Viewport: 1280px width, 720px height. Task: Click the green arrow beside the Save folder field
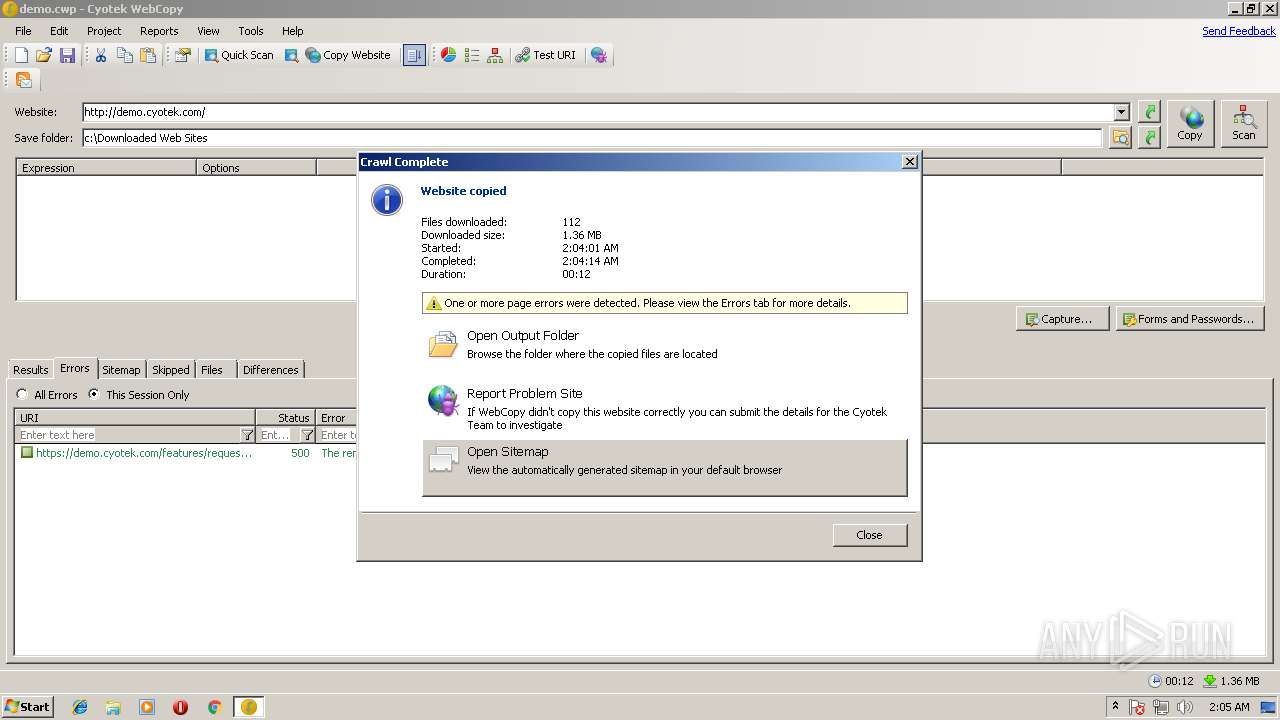click(x=1150, y=137)
